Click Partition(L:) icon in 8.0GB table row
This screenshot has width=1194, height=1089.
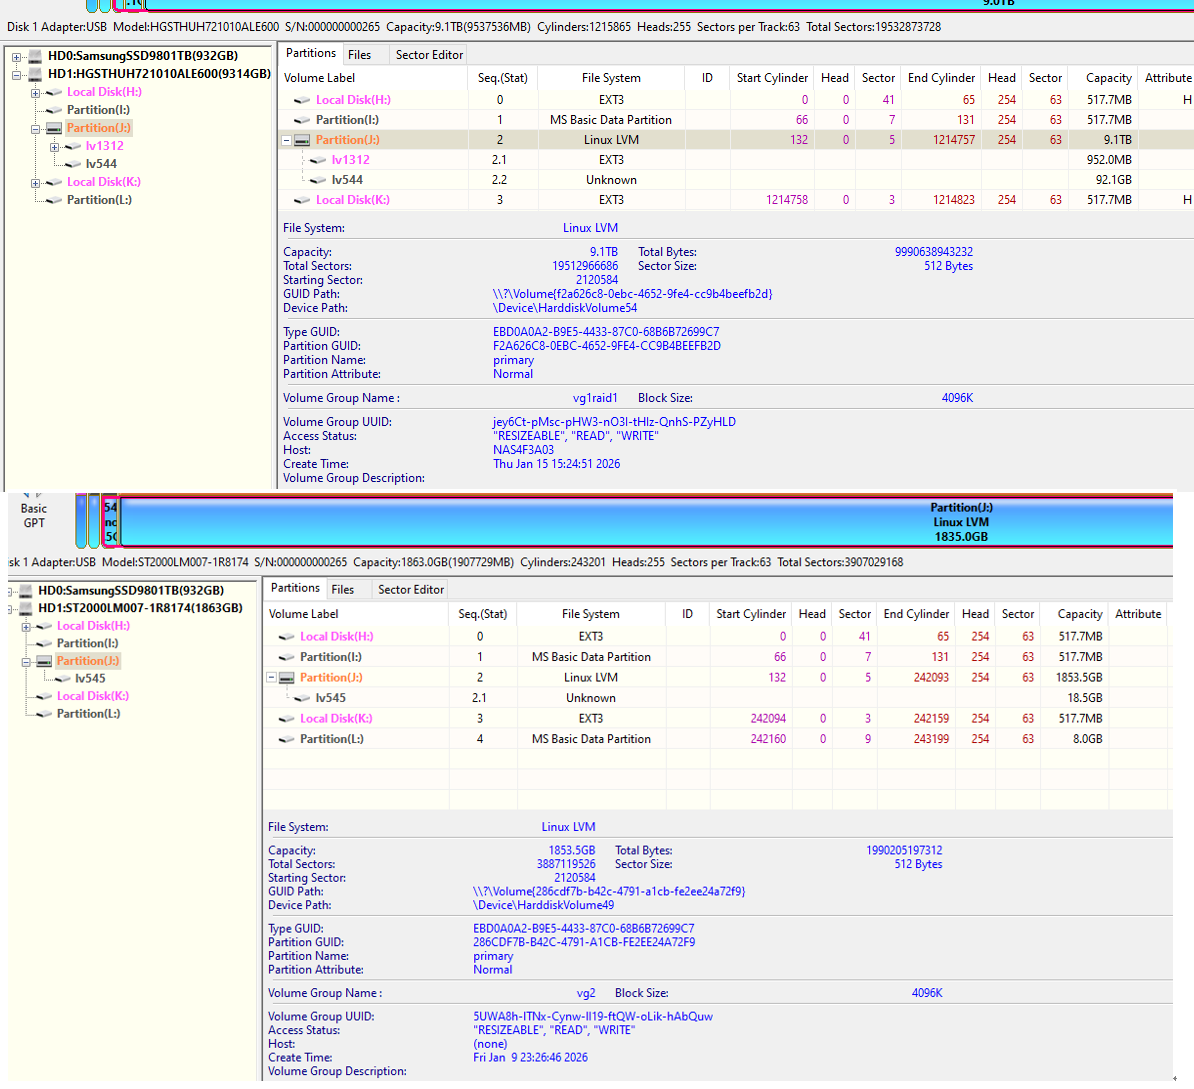coord(286,739)
